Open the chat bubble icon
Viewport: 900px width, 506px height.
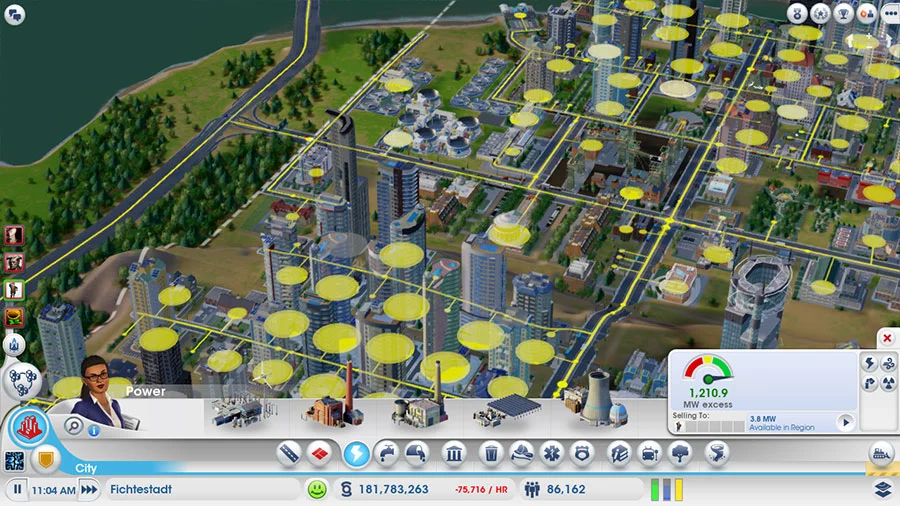coord(14,14)
